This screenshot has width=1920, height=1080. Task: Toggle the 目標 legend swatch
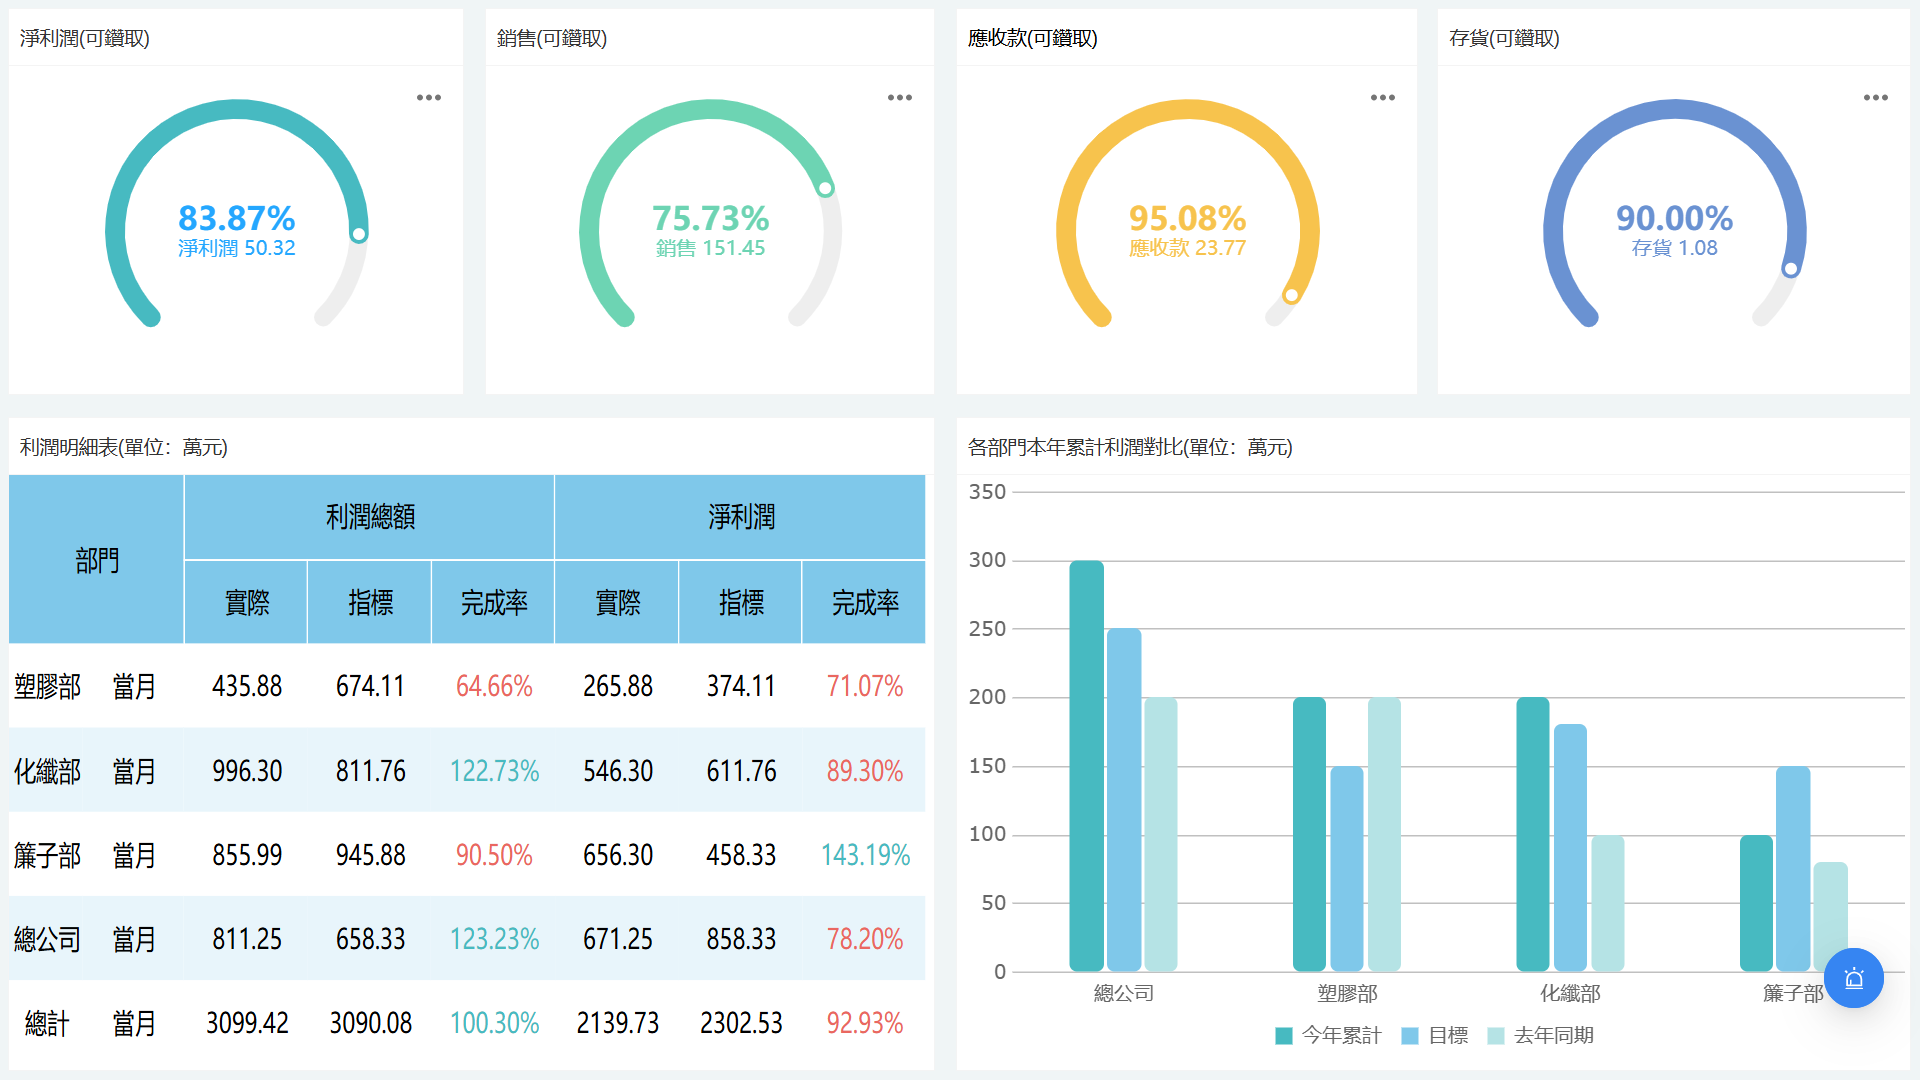click(1410, 1036)
